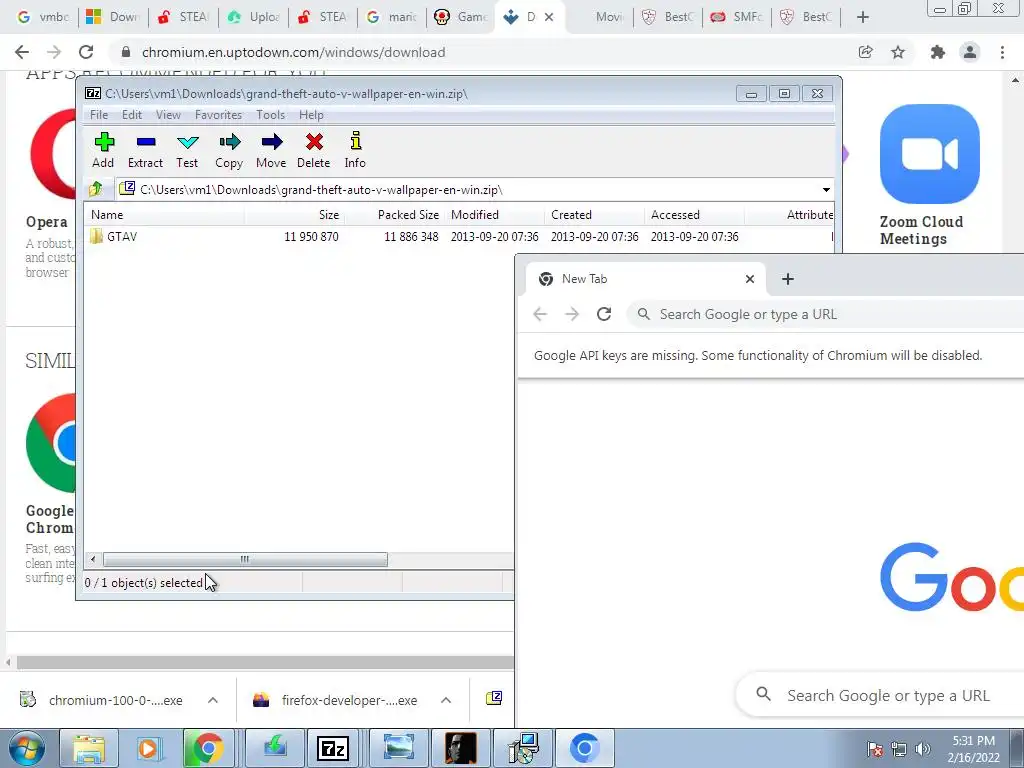Open the Chrome profile avatar

(970, 52)
